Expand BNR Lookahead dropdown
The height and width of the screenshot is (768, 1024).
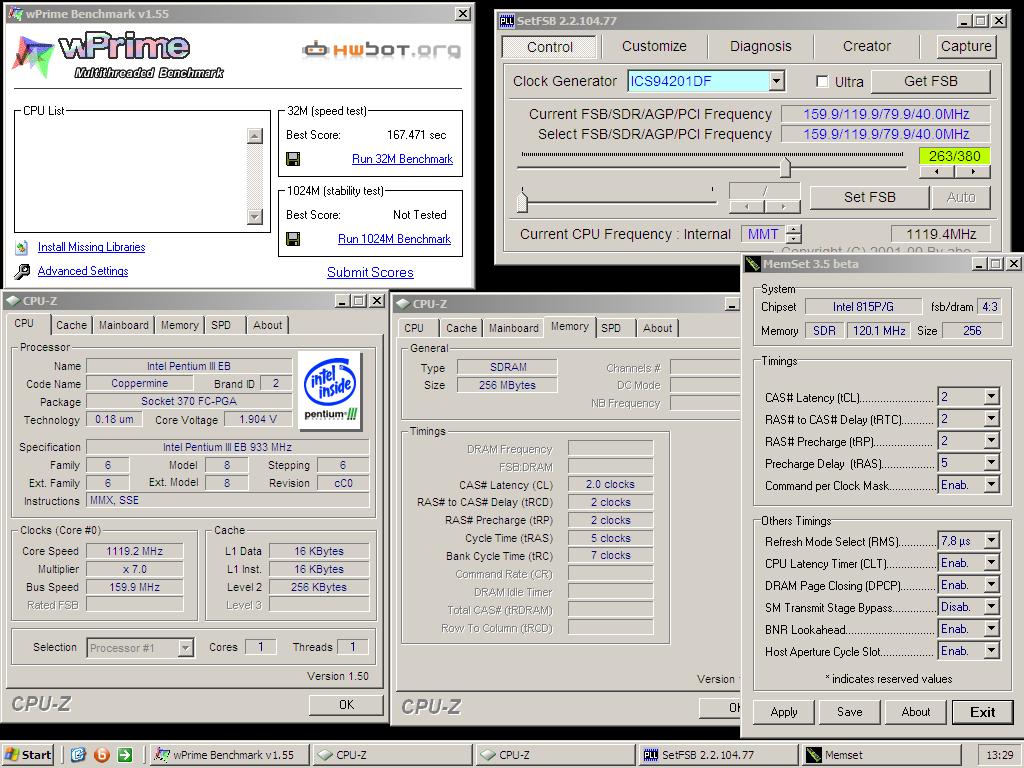991,629
